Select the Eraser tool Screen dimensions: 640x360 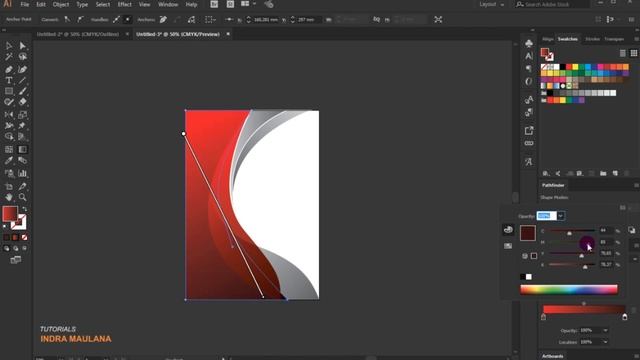pyautogui.click(x=22, y=102)
